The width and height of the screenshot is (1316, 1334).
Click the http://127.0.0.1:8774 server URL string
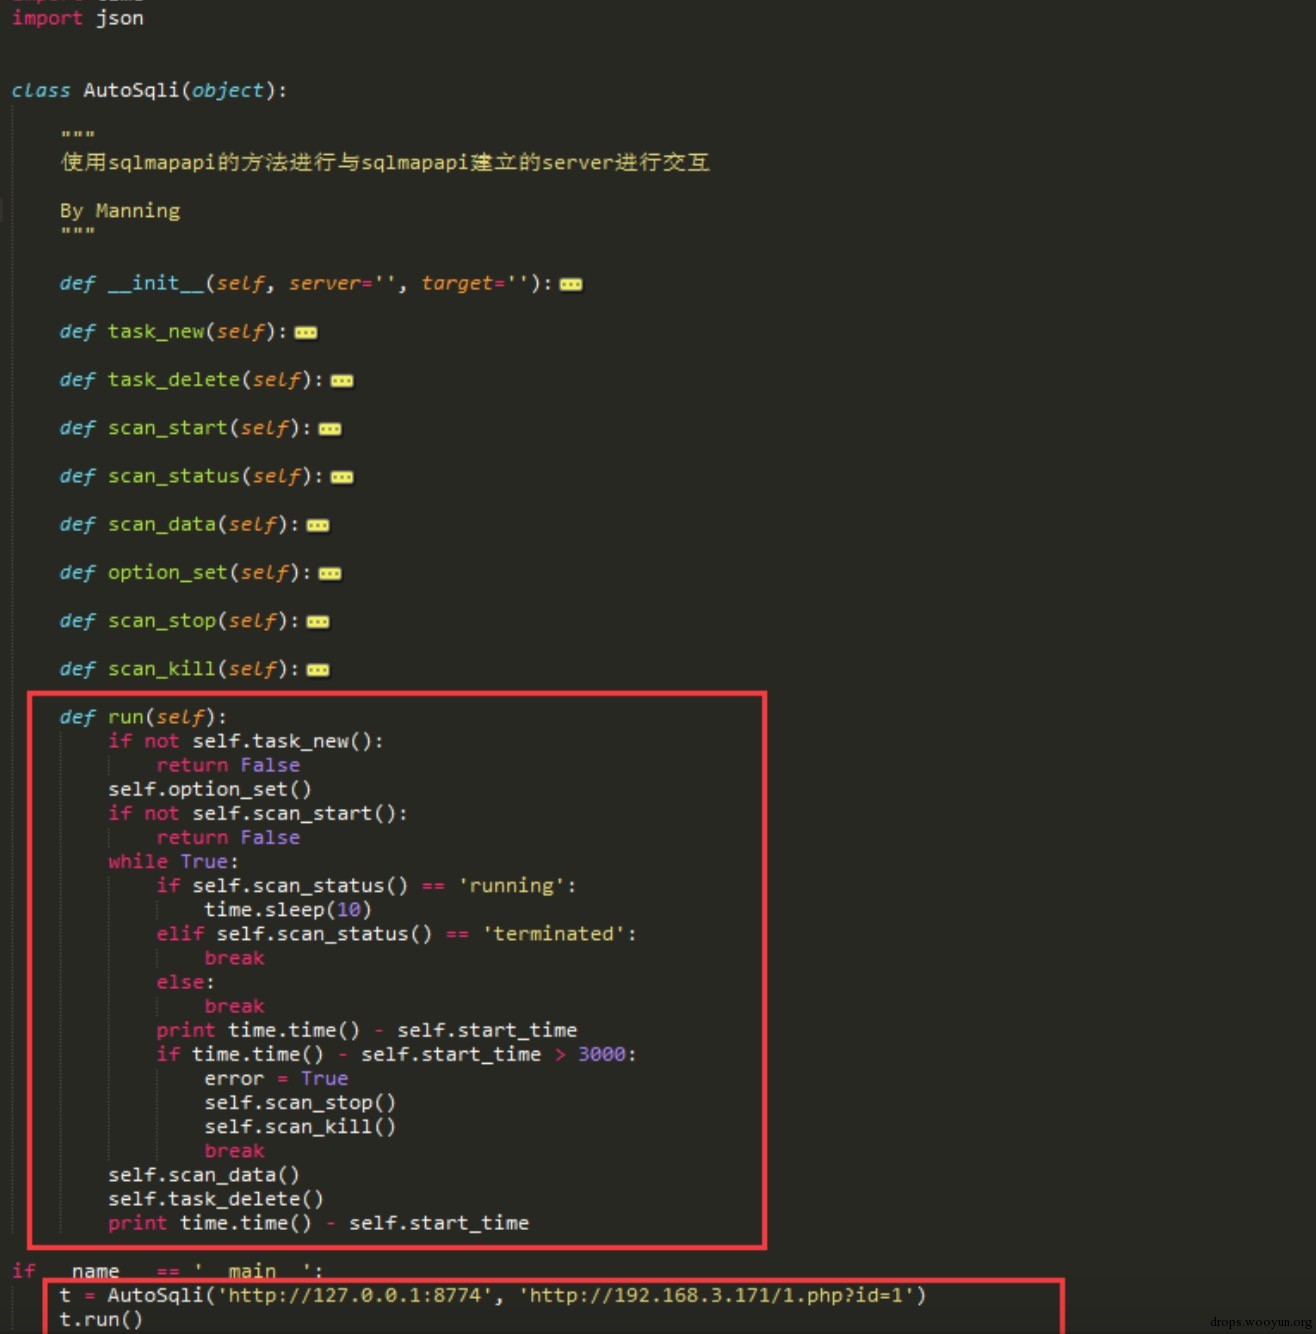[355, 1295]
